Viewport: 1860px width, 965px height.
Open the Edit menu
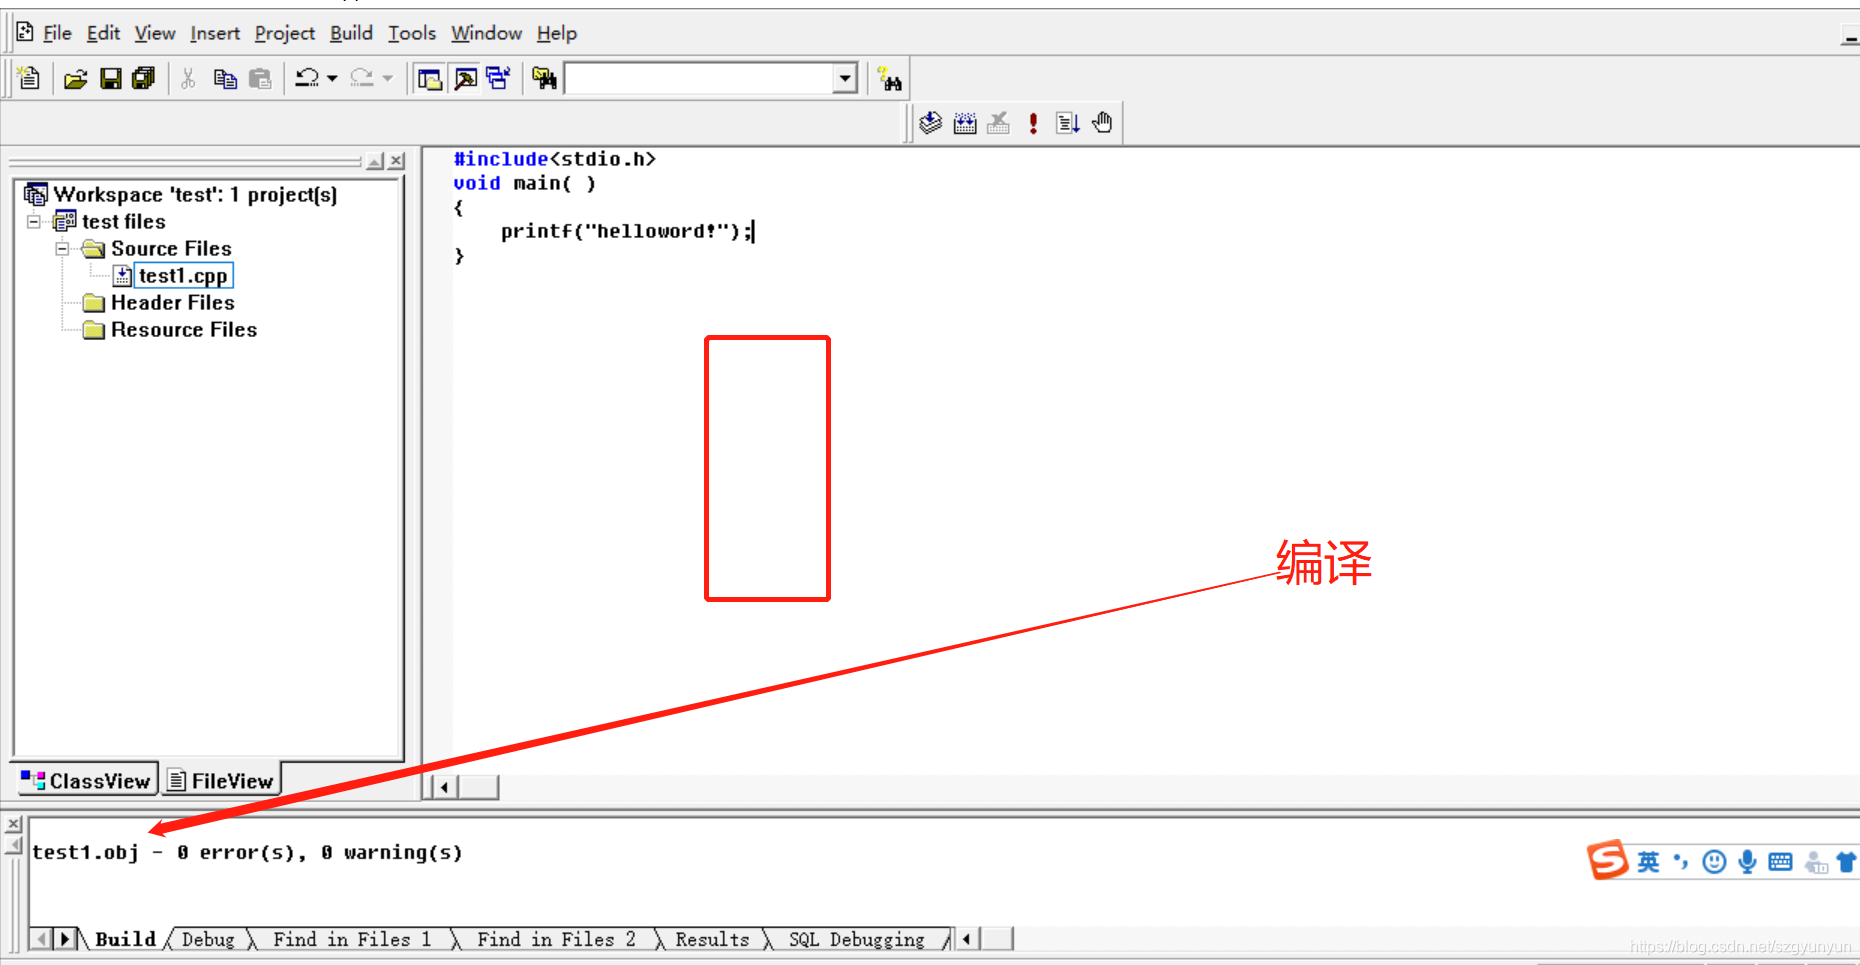(103, 33)
